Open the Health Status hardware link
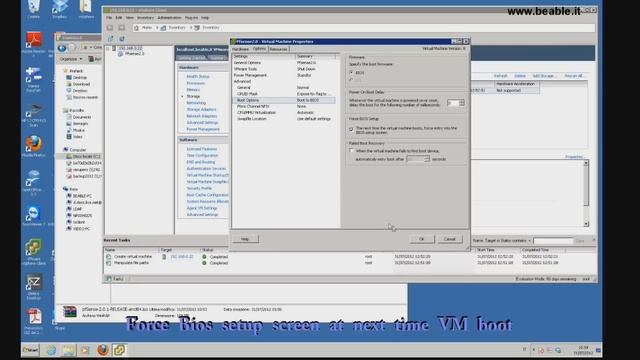The width and height of the screenshot is (640, 360). pyautogui.click(x=198, y=76)
